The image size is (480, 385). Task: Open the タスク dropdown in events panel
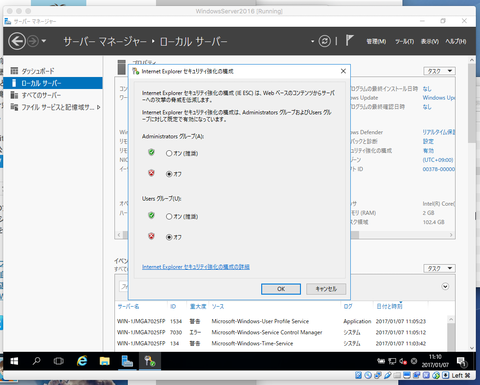click(x=439, y=268)
